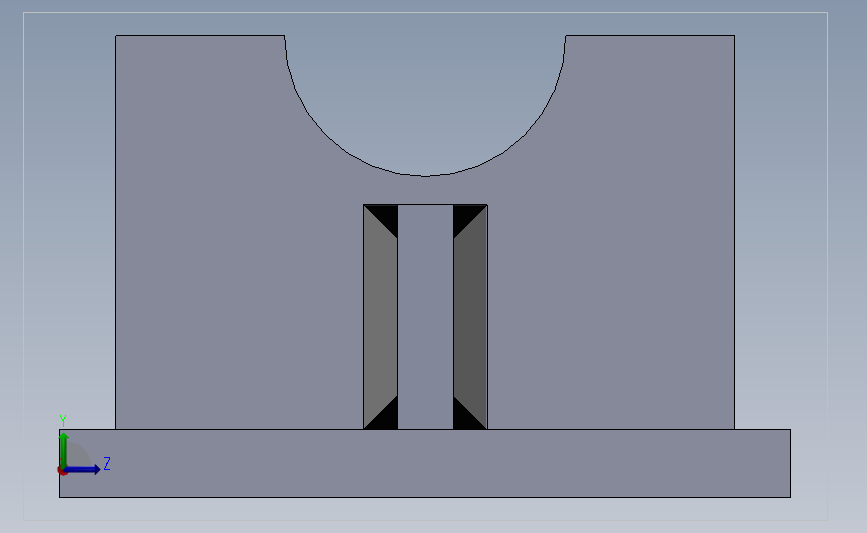
Task: Click the green Y axis arrow of the triad
Action: coord(64,449)
